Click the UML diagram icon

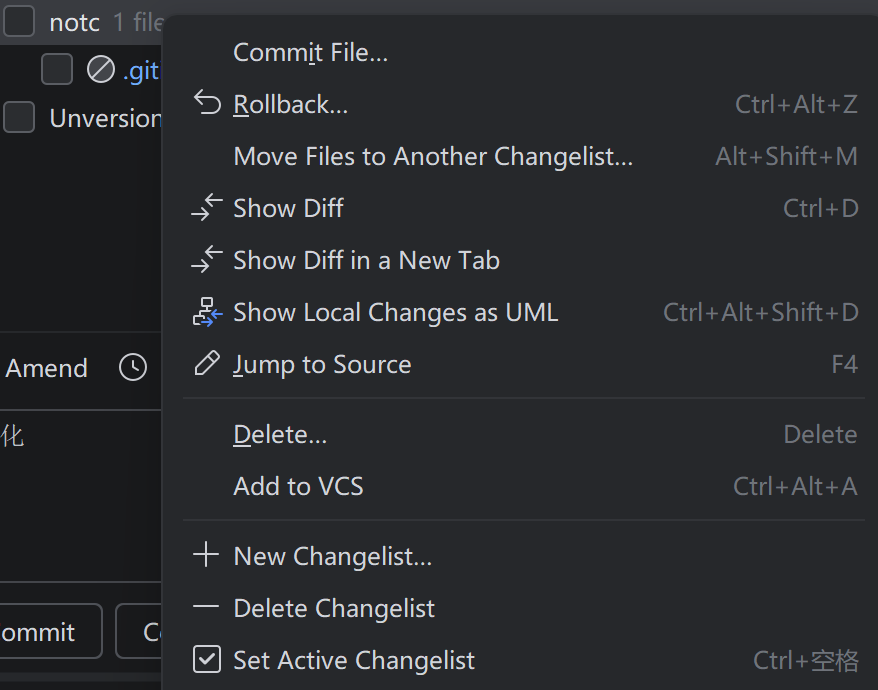[206, 313]
